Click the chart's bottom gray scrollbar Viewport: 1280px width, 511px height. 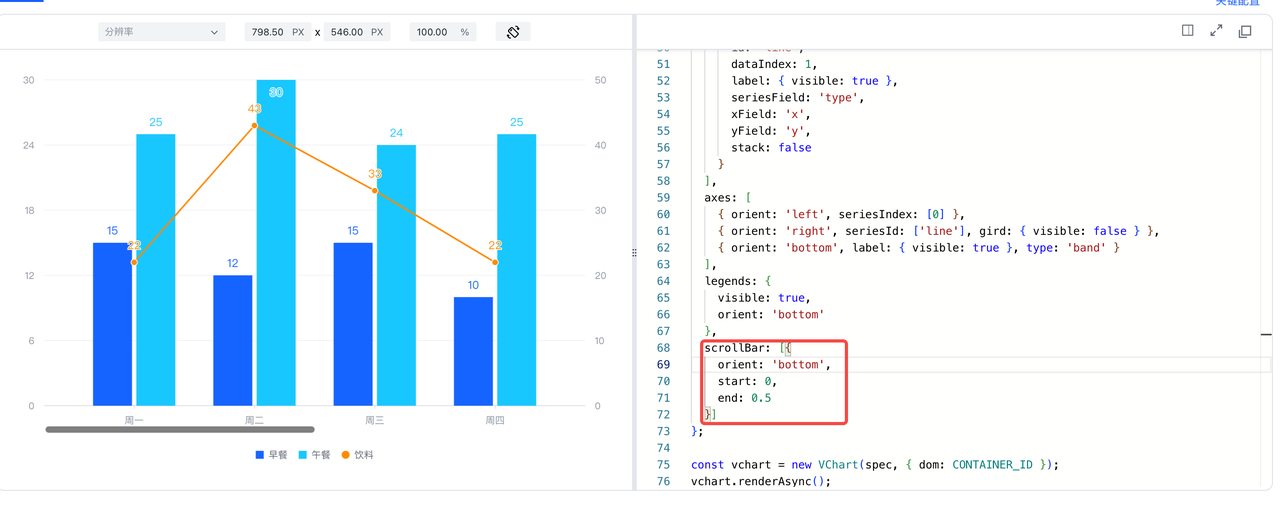coord(180,430)
